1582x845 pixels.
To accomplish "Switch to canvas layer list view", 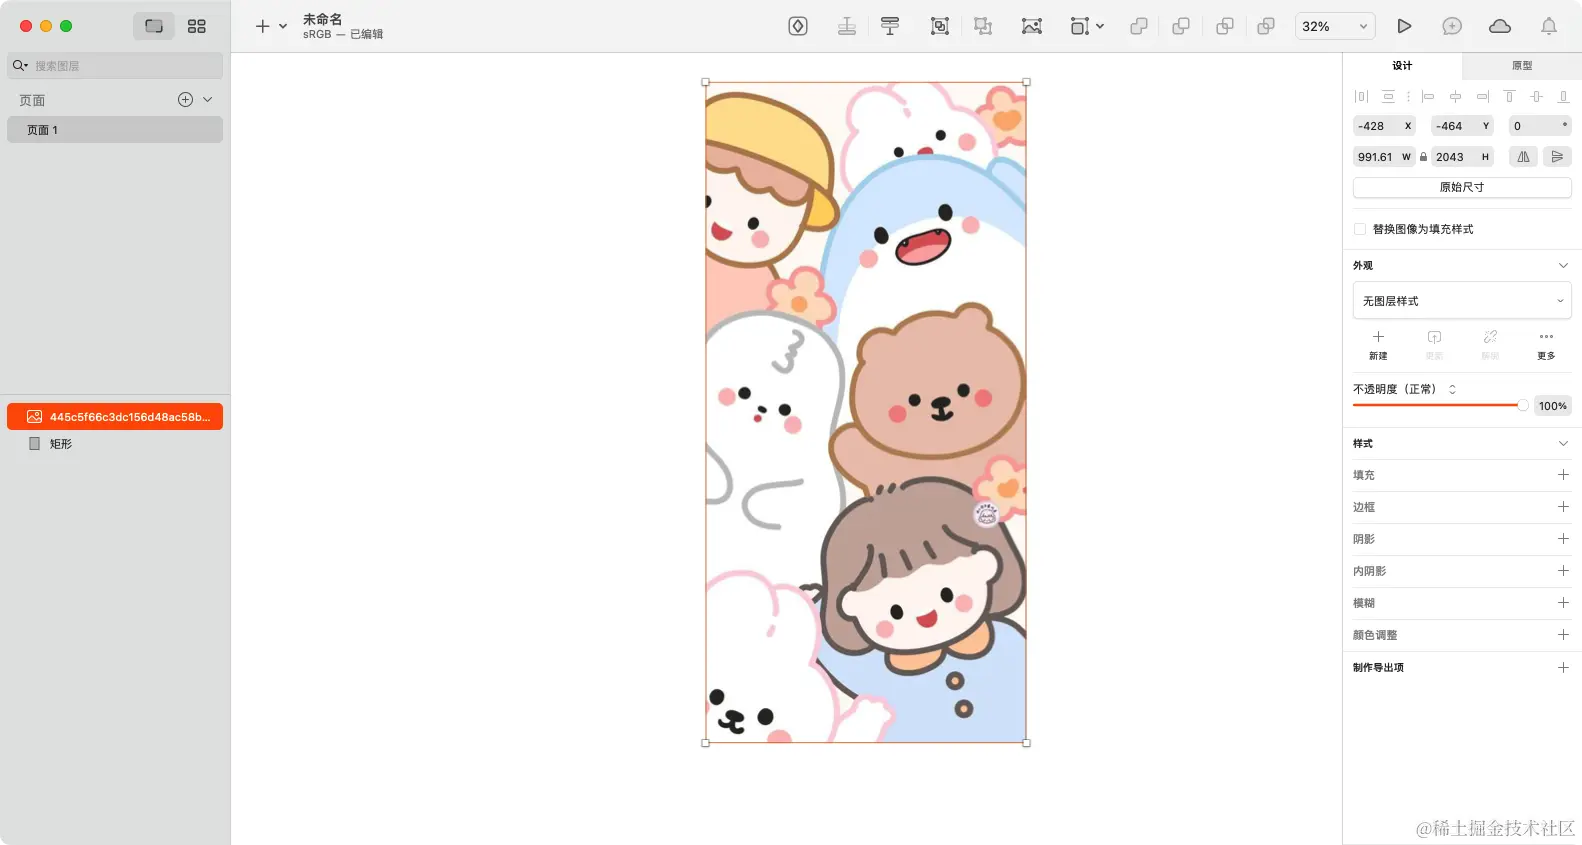I will point(154,26).
